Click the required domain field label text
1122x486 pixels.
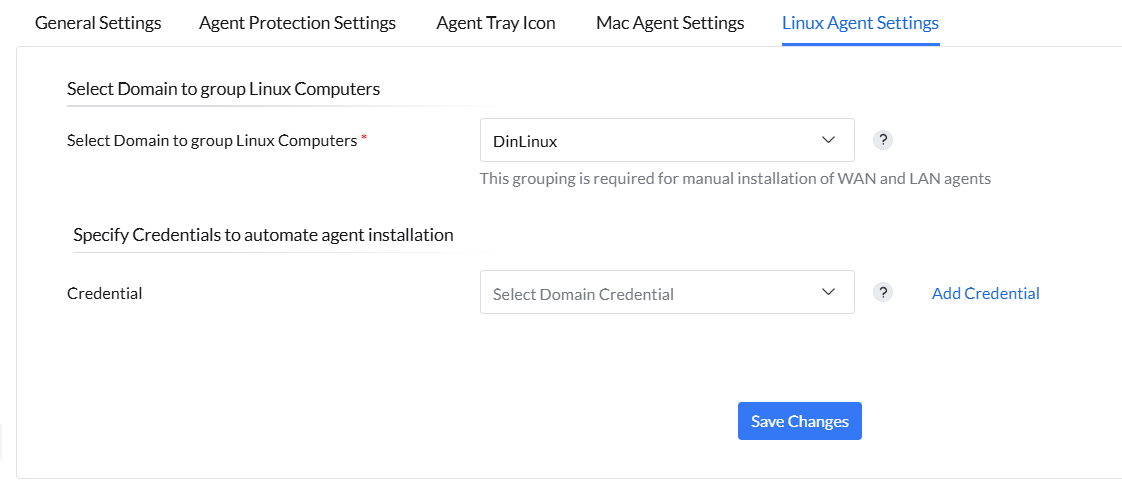click(x=212, y=141)
